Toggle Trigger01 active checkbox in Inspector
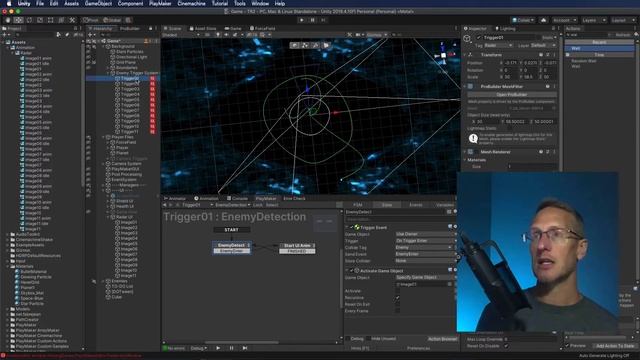640x360 pixels. 478,38
